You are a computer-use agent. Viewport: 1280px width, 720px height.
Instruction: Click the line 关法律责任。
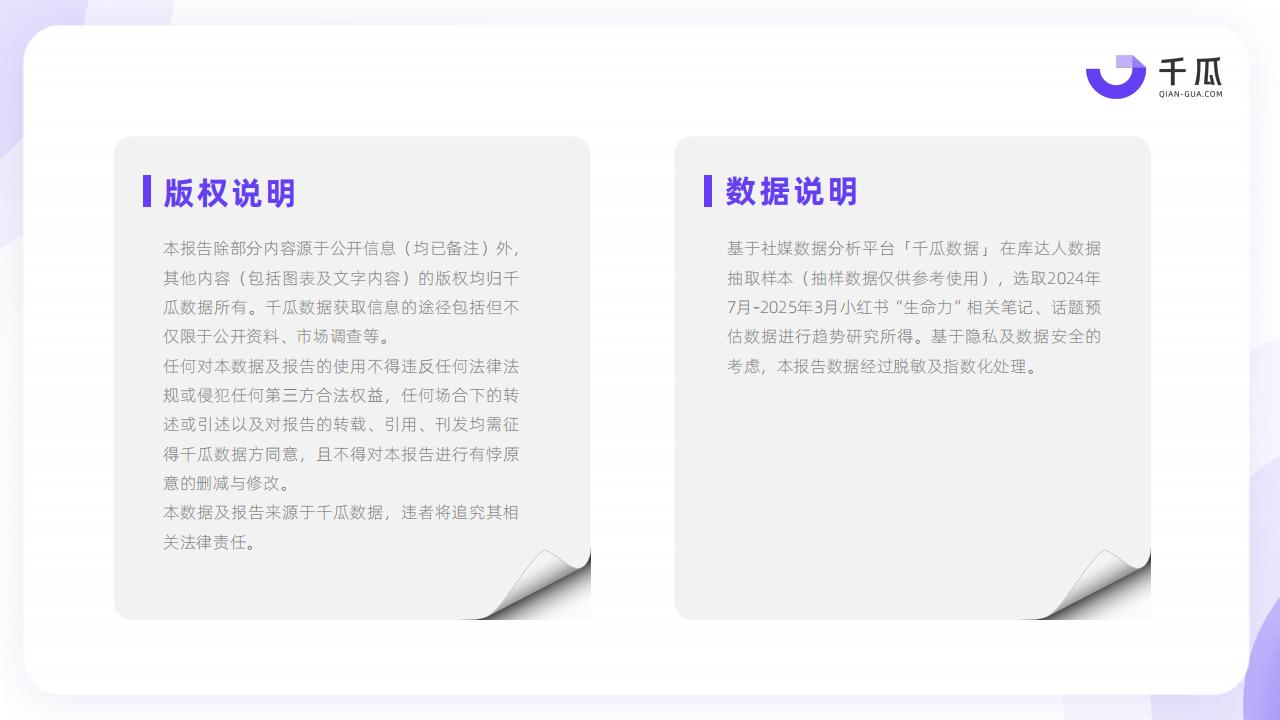(x=209, y=542)
